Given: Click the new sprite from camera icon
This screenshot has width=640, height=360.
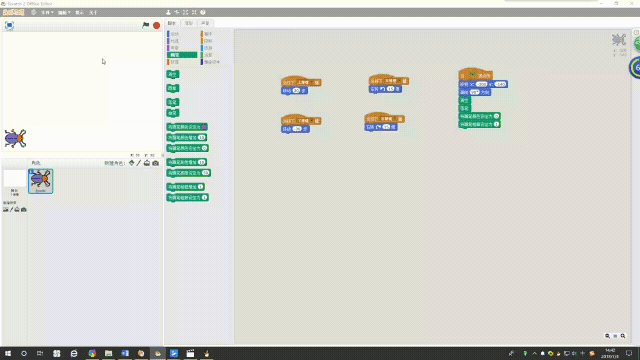Looking at the screenshot, I should pos(156,163).
